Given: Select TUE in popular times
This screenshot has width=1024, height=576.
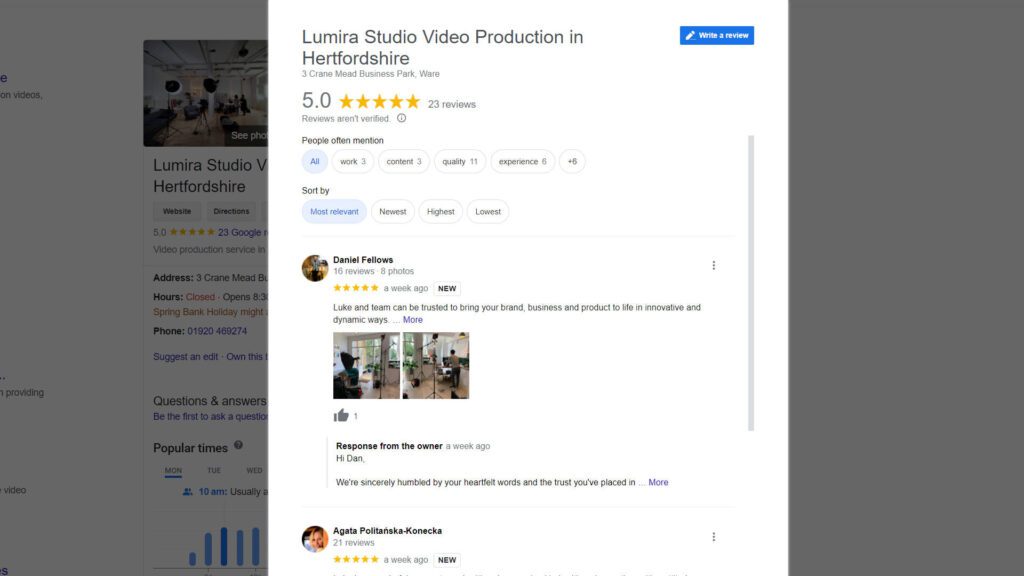Looking at the screenshot, I should coord(214,471).
